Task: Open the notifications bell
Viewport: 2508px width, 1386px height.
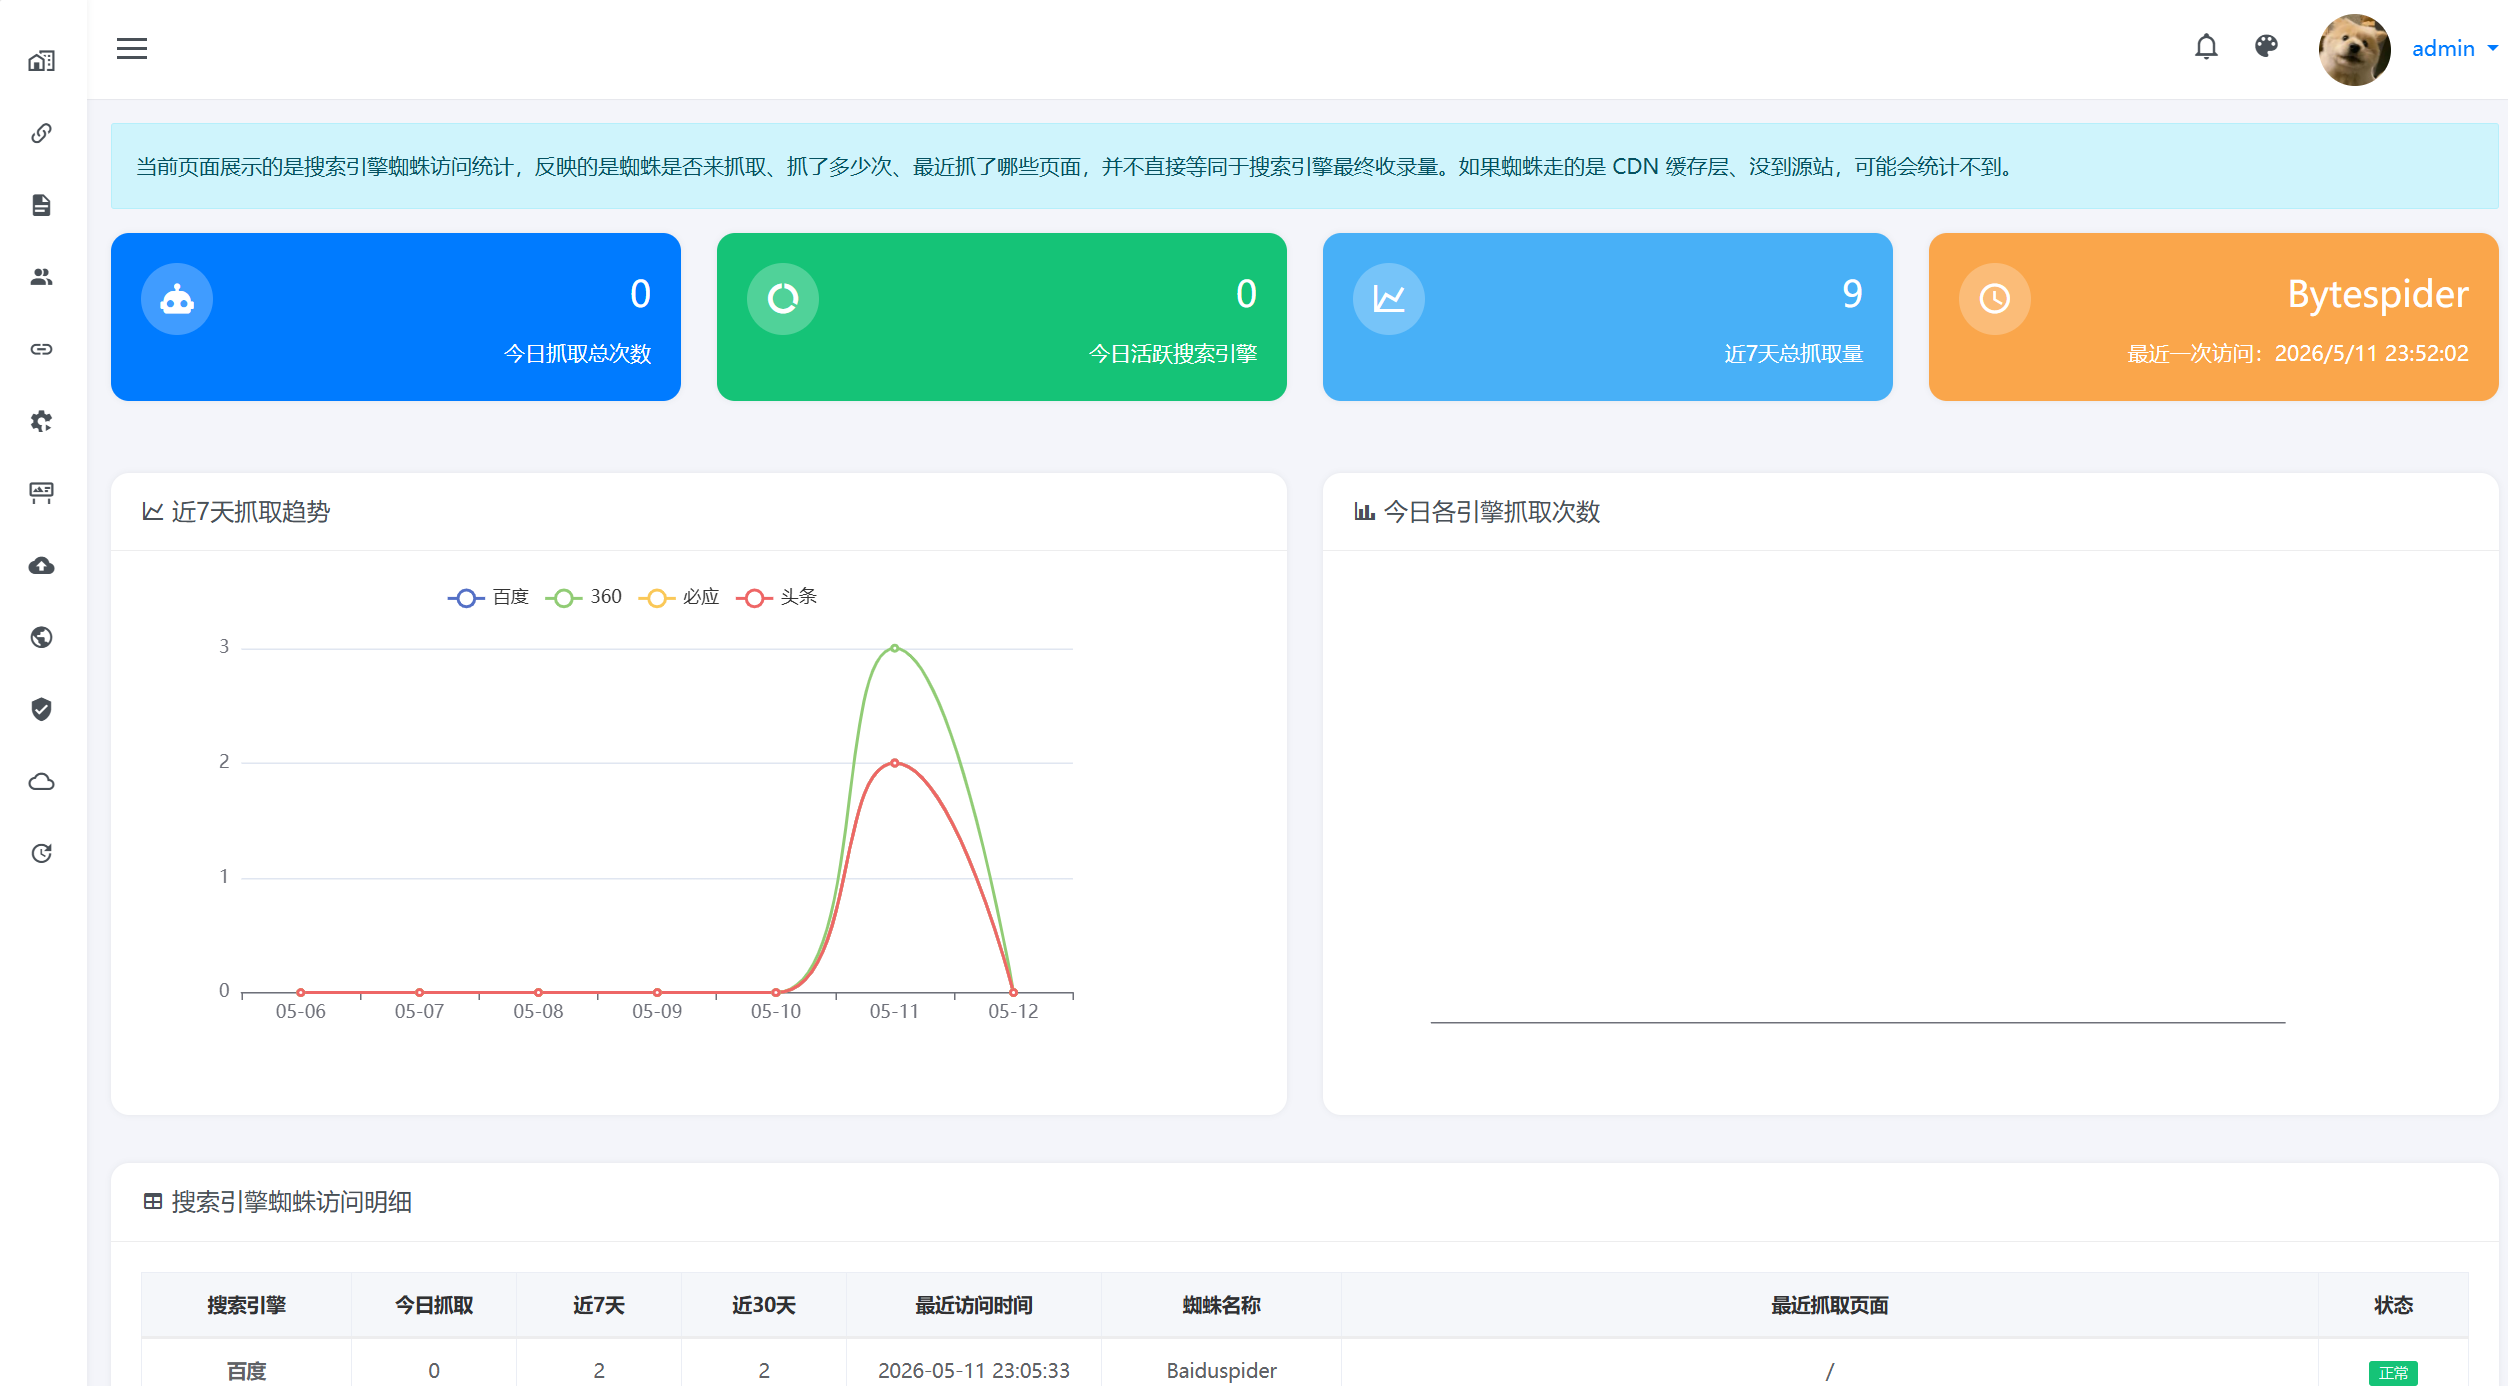Action: pos(2206,47)
